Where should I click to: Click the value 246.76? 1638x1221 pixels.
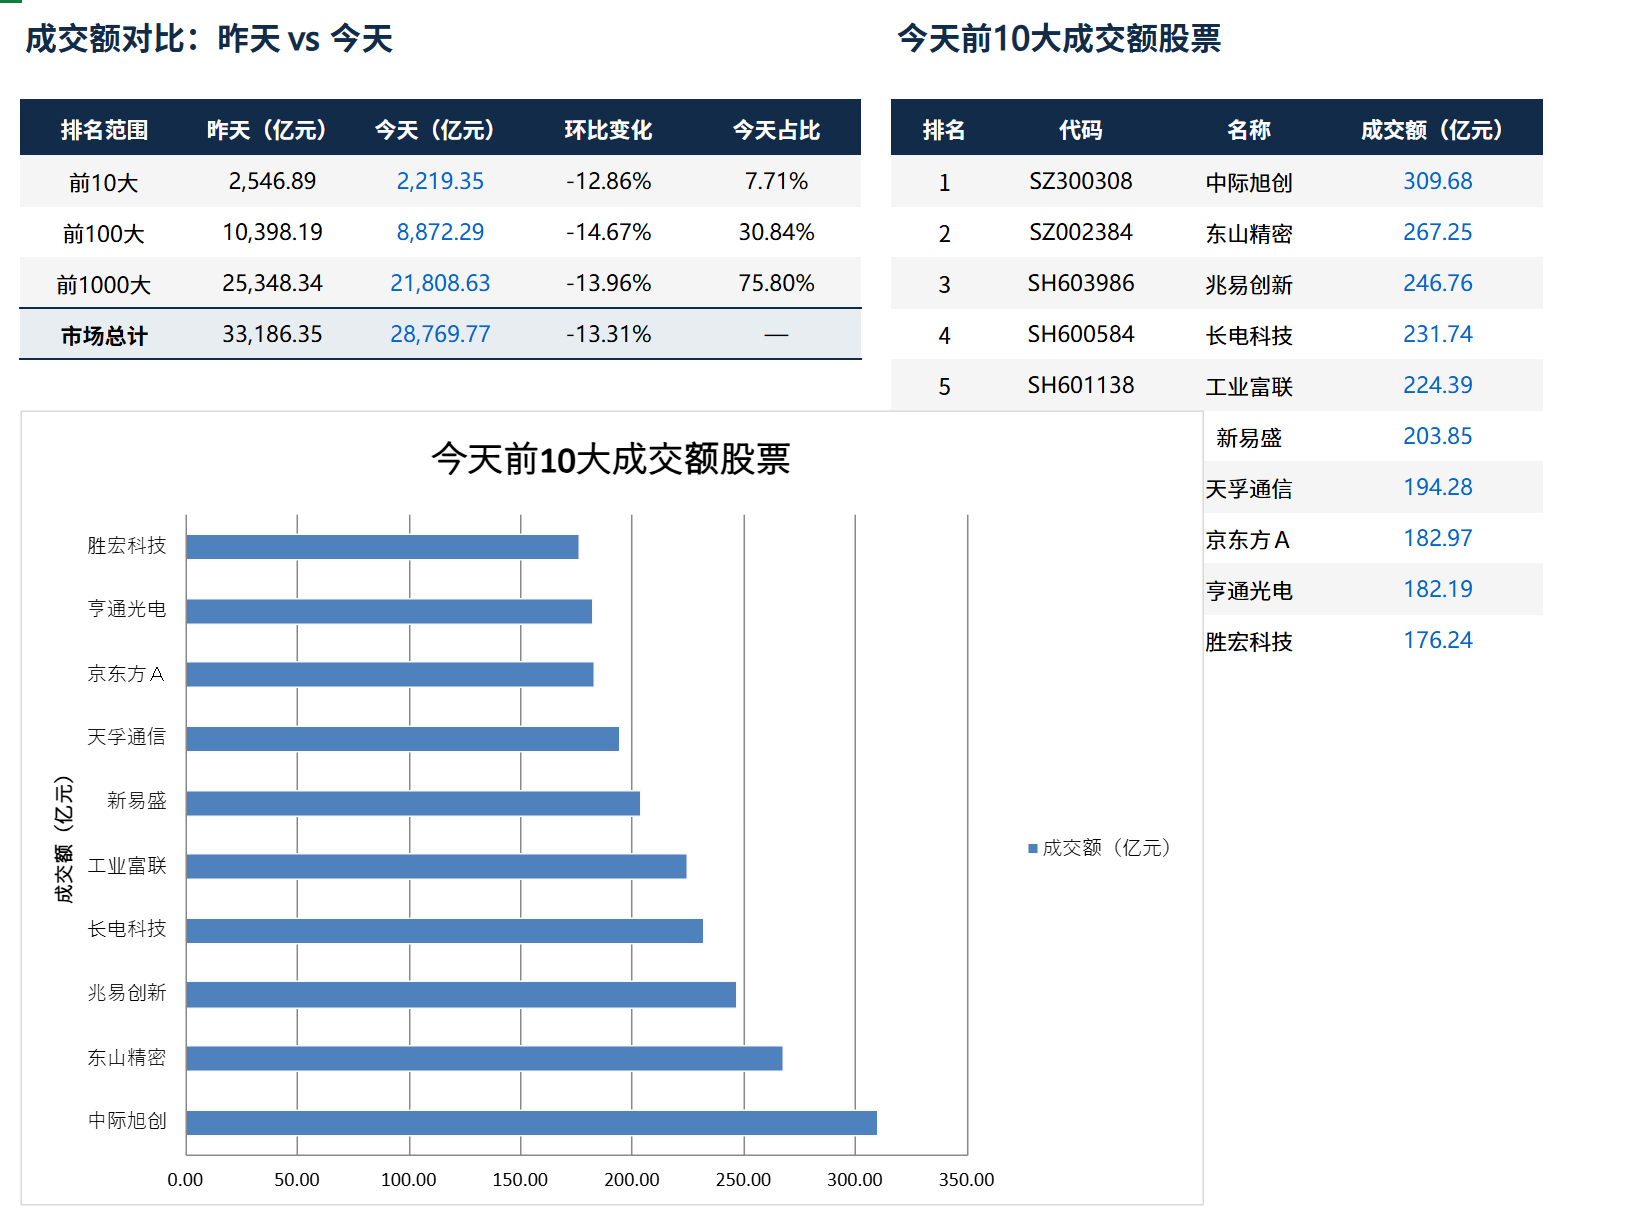pos(1438,283)
